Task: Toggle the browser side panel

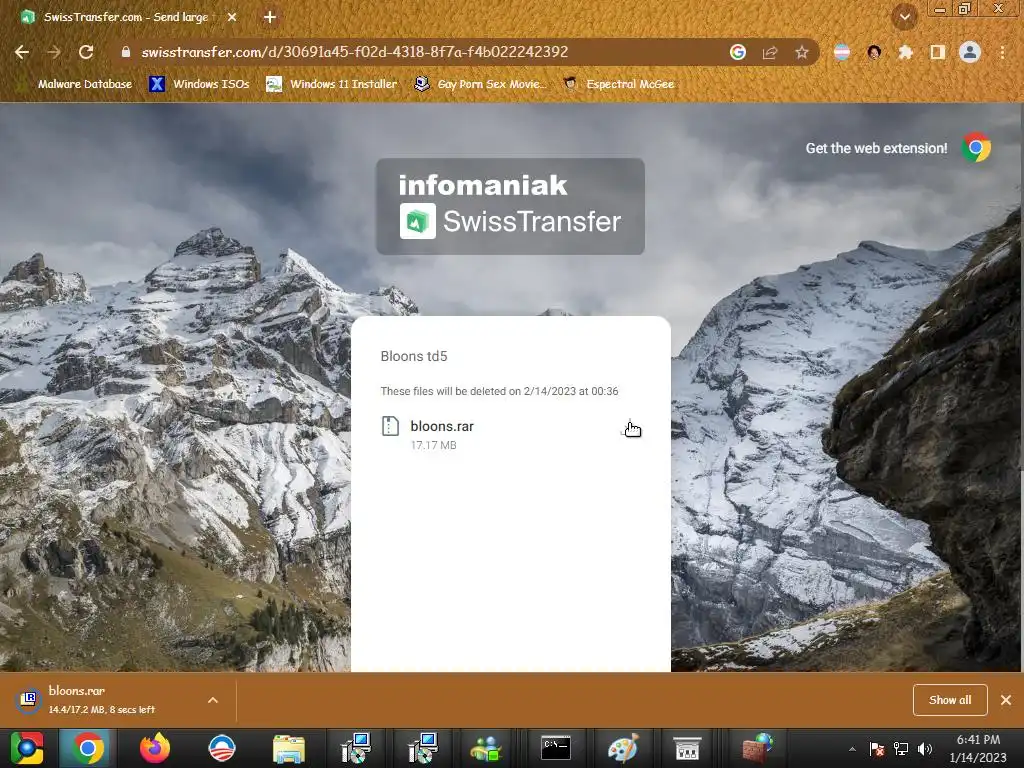Action: pyautogui.click(x=938, y=52)
